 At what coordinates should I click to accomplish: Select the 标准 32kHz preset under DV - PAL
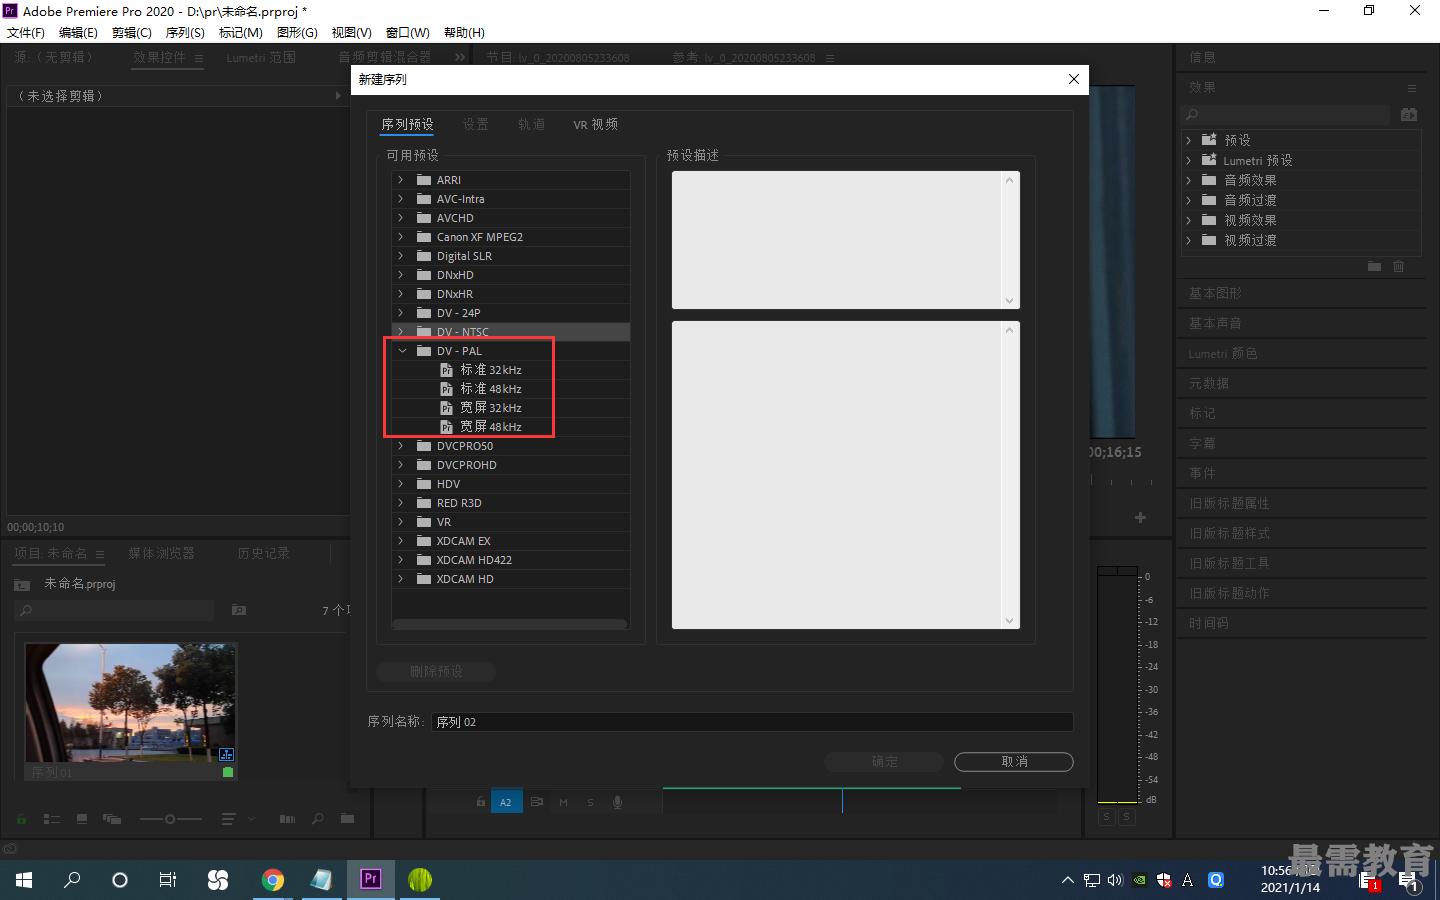tap(490, 370)
